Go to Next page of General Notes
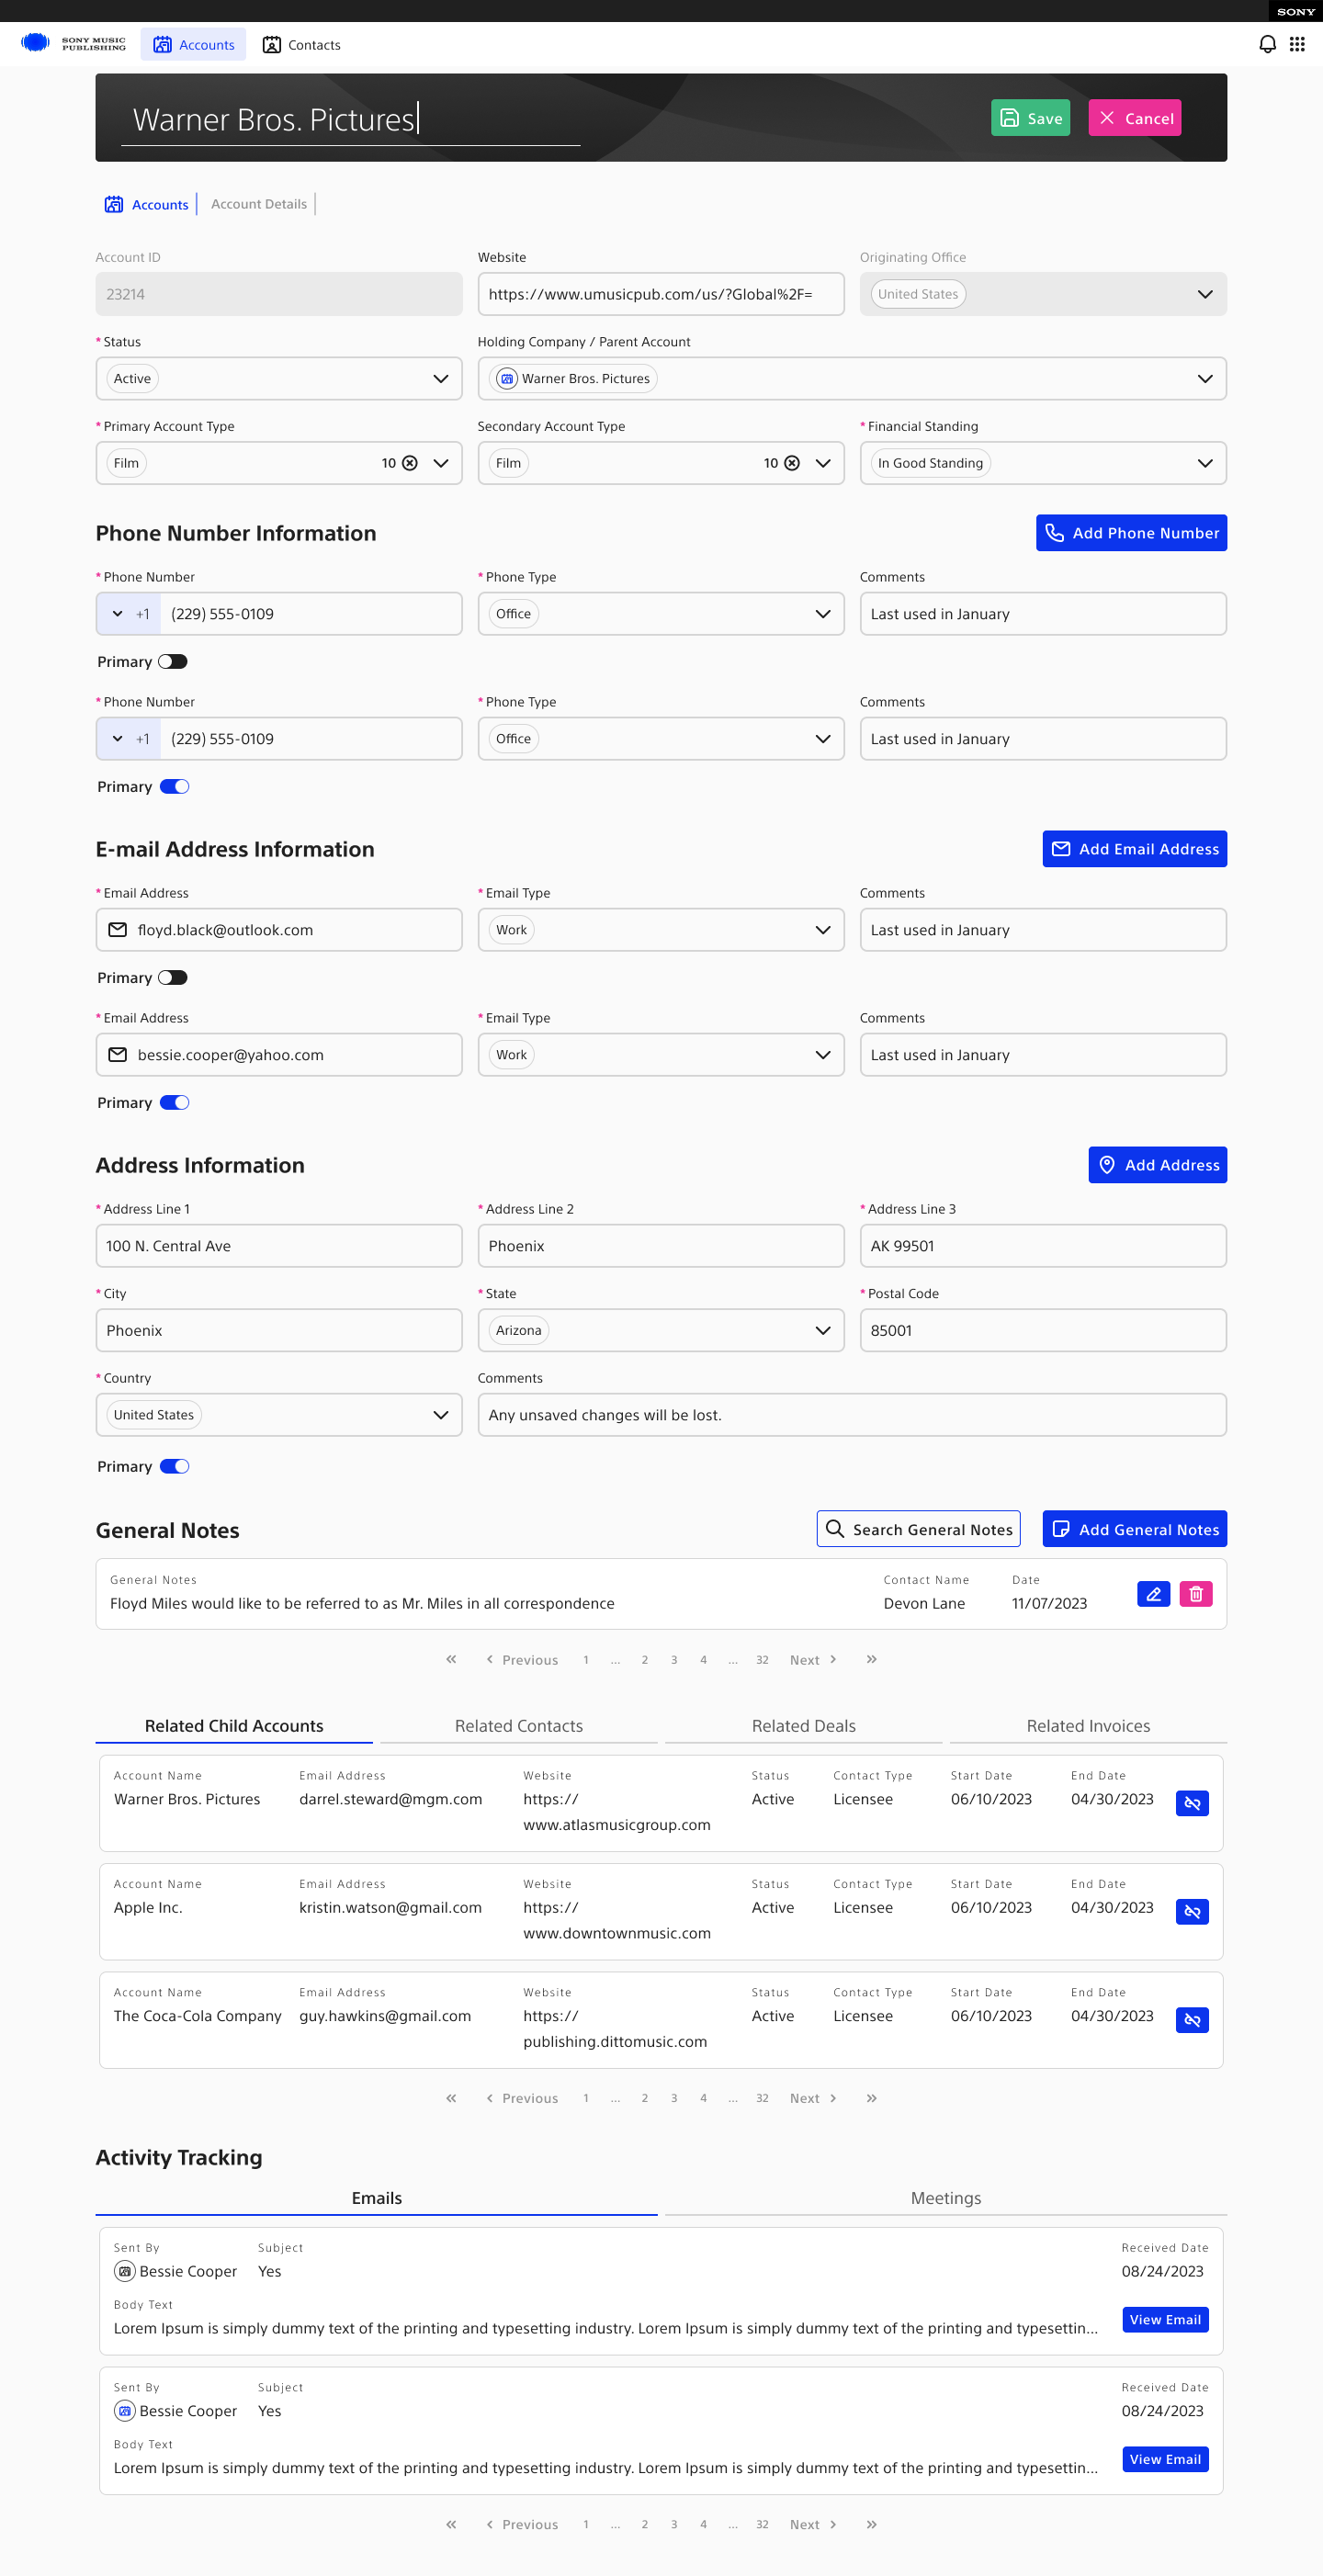Screen dimensions: 1323x2576 pos(813,1660)
